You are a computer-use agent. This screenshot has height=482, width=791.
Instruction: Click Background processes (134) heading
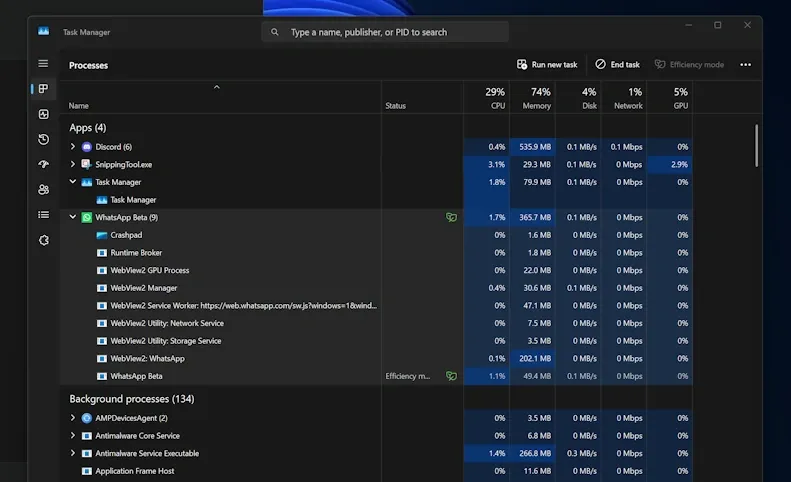click(132, 399)
